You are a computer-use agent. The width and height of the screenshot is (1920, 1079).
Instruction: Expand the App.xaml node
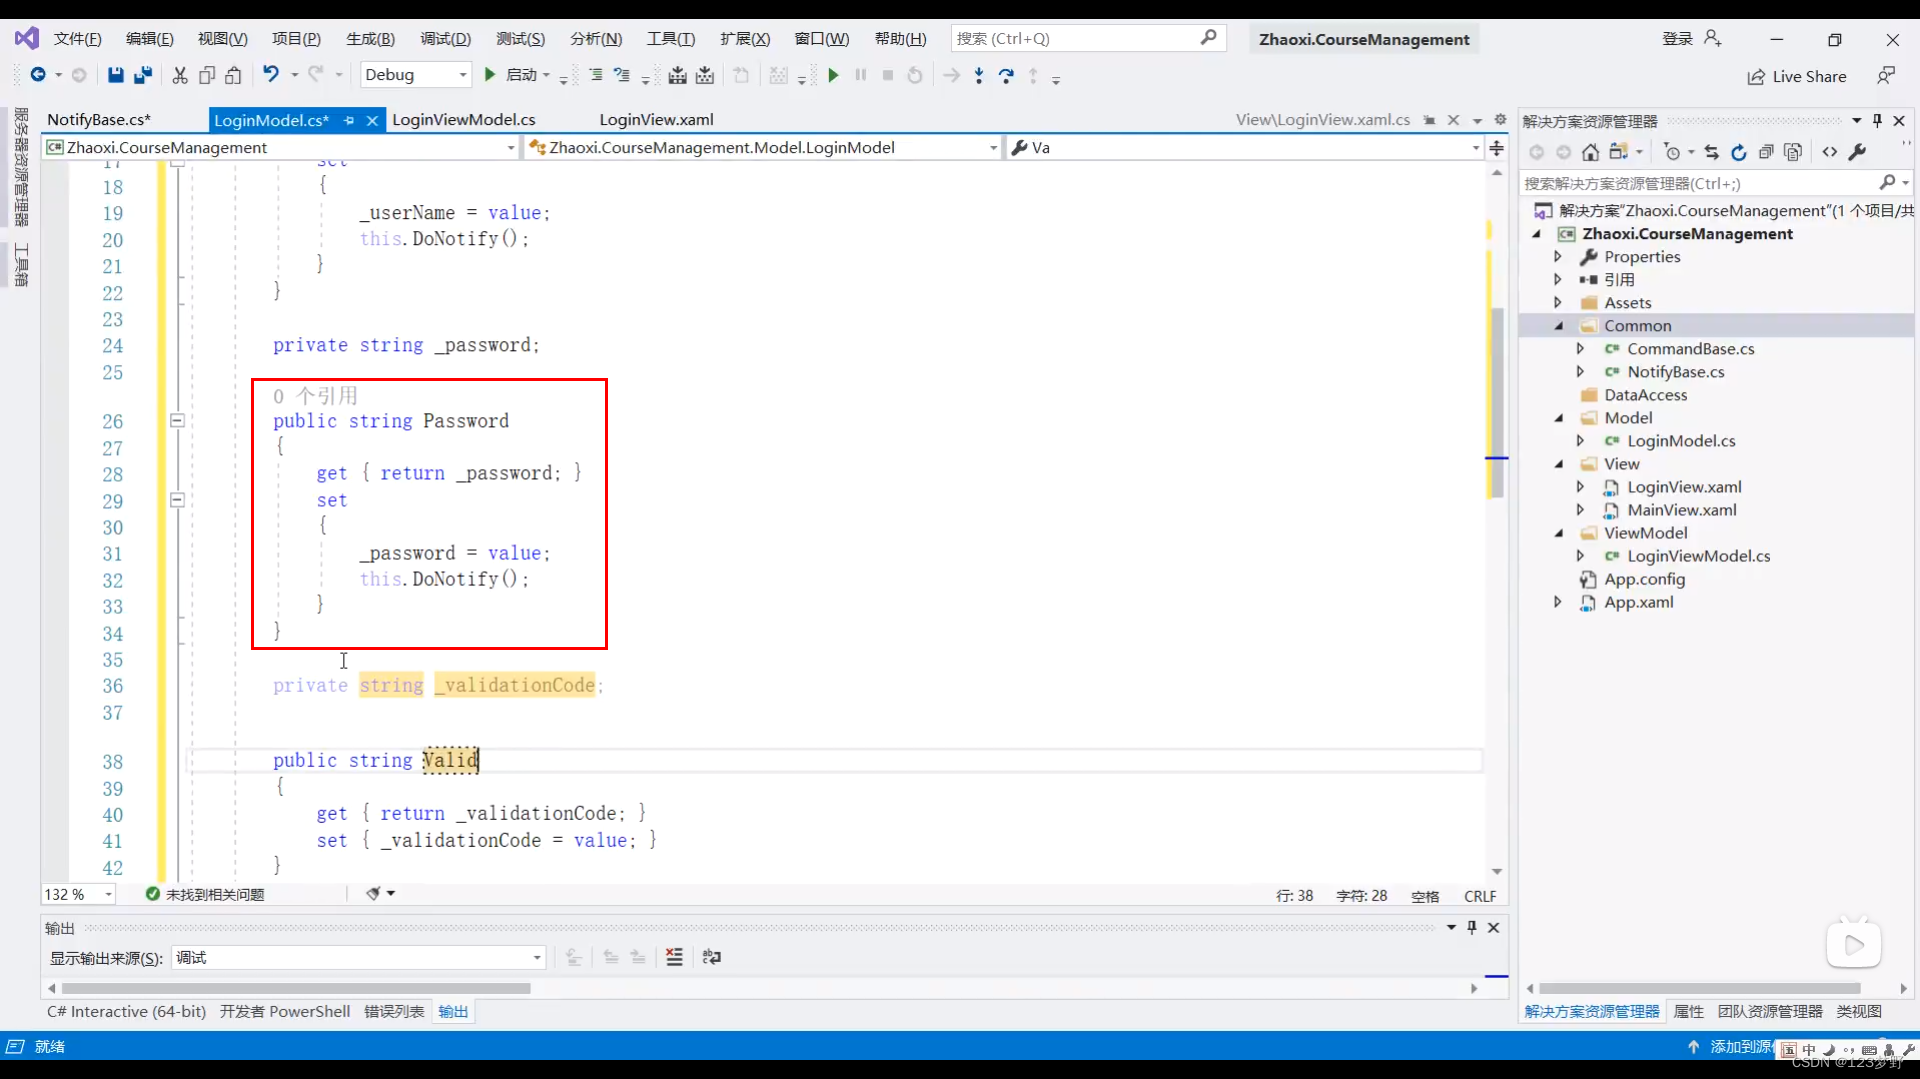[1557, 602]
